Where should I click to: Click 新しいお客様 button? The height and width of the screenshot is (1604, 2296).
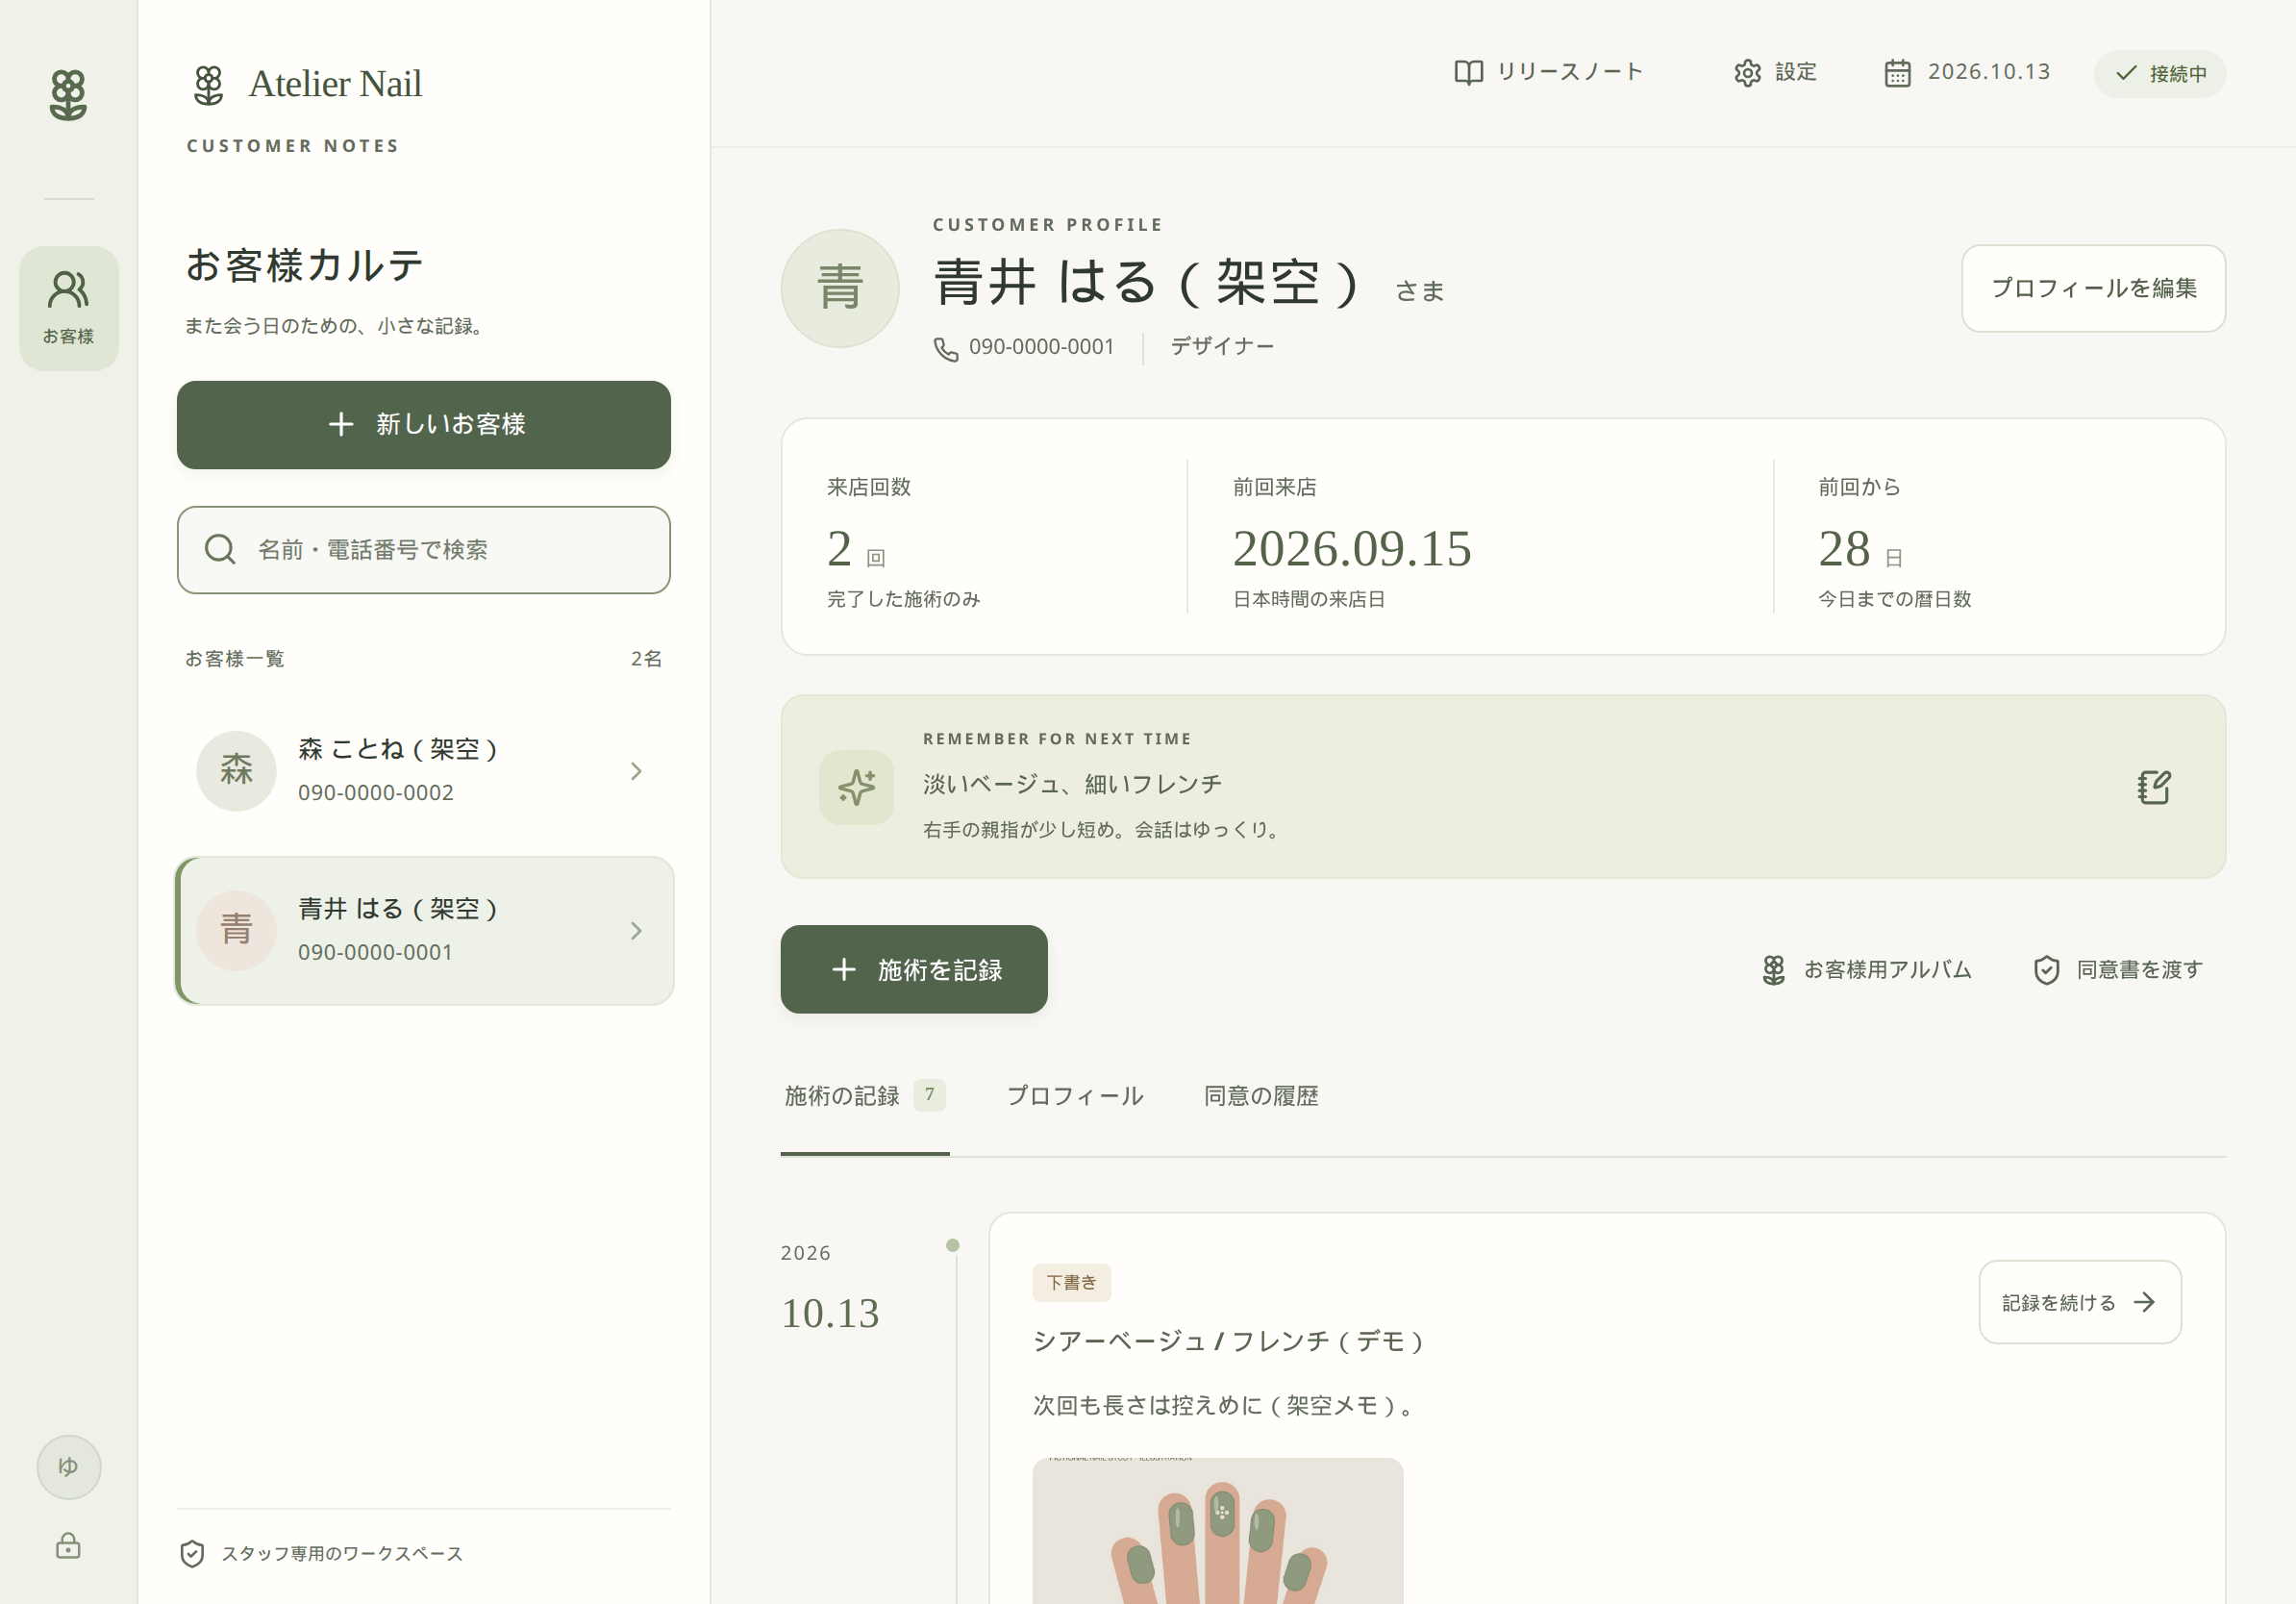point(424,425)
